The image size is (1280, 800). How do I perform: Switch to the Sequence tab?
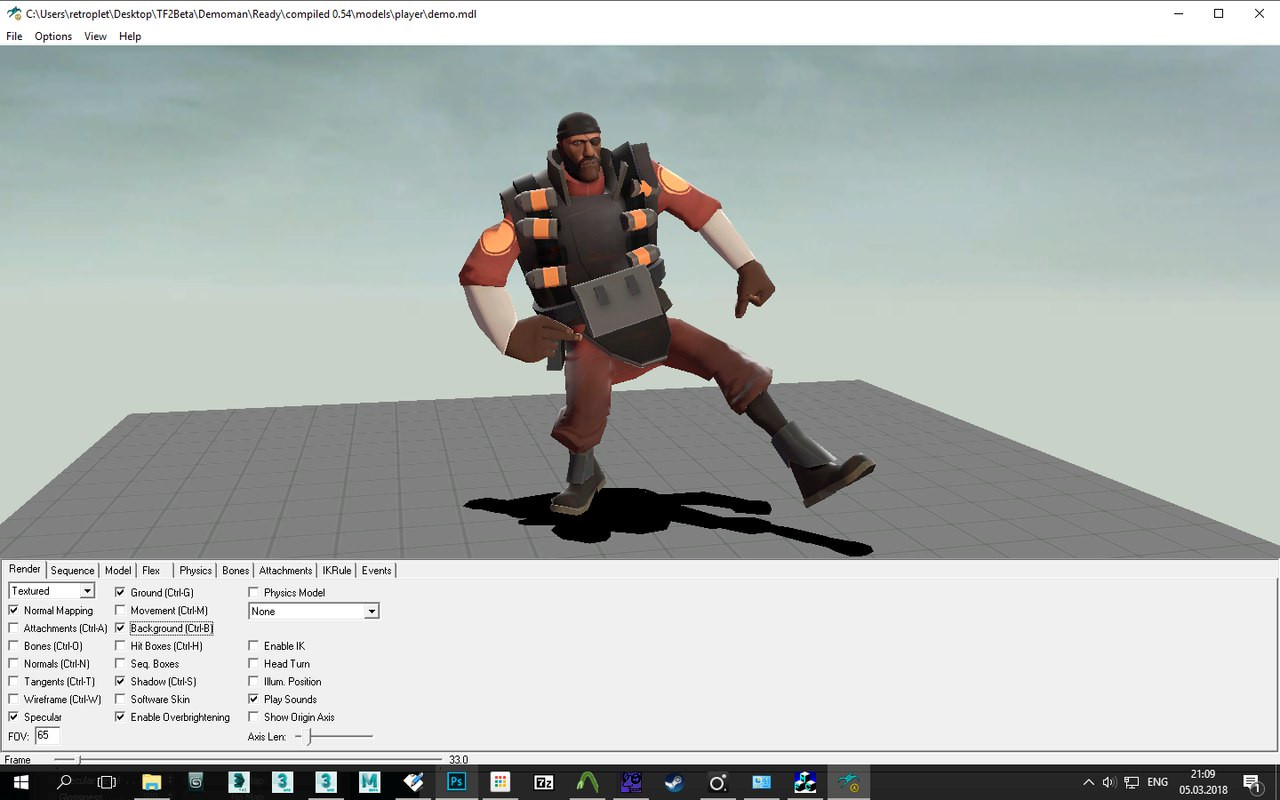tap(71, 570)
